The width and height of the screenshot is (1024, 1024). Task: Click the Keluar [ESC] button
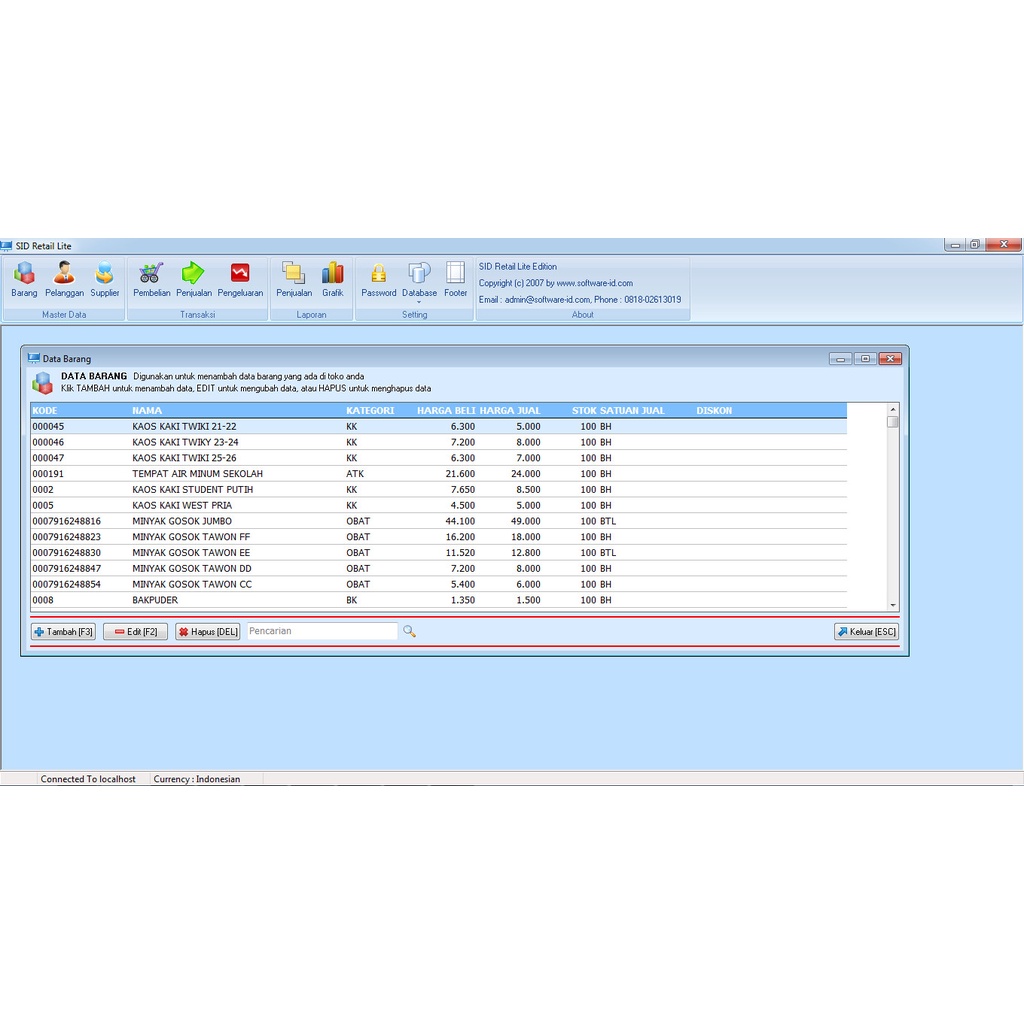(865, 631)
